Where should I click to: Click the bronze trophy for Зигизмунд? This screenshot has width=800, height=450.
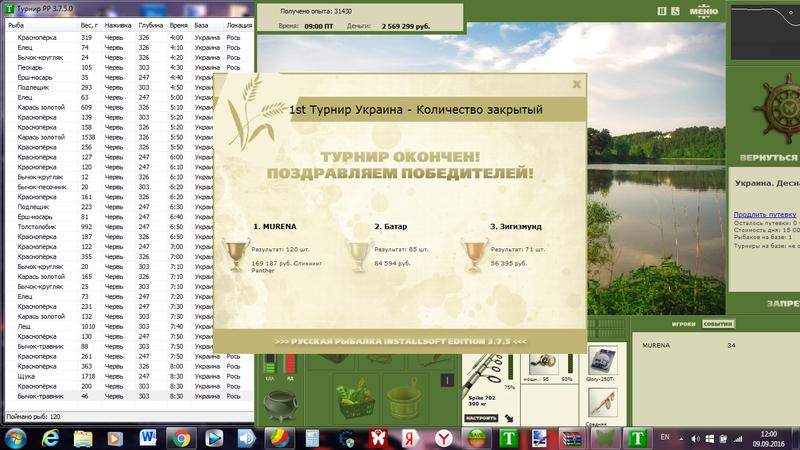(x=473, y=254)
